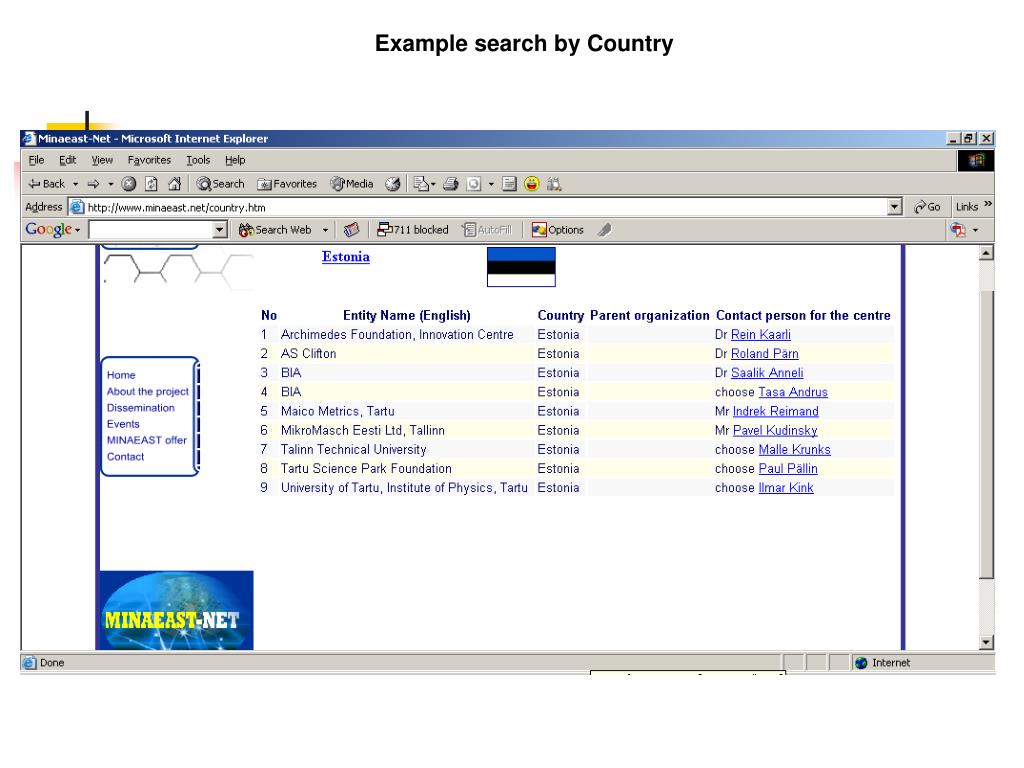This screenshot has width=1024, height=768.
Task: Open the History icon in the toolbar
Action: tap(392, 184)
